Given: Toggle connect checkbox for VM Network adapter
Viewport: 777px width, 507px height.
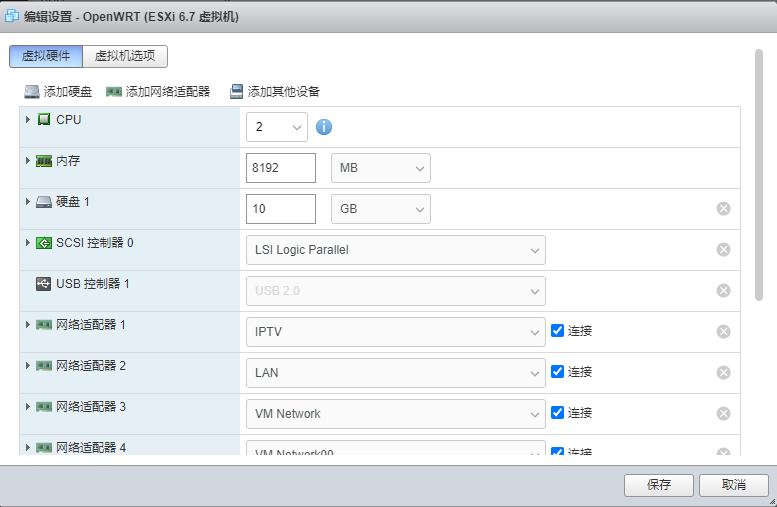Looking at the screenshot, I should pos(557,412).
